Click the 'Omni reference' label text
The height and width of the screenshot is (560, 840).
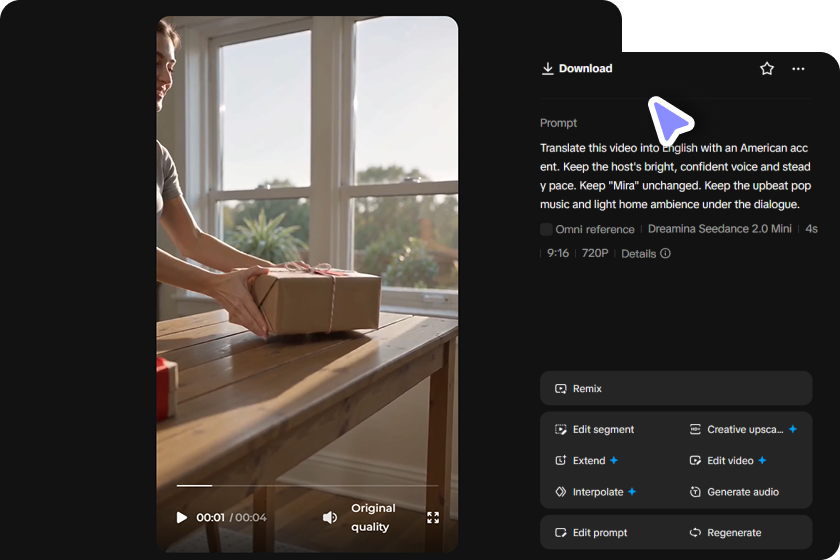pos(595,229)
